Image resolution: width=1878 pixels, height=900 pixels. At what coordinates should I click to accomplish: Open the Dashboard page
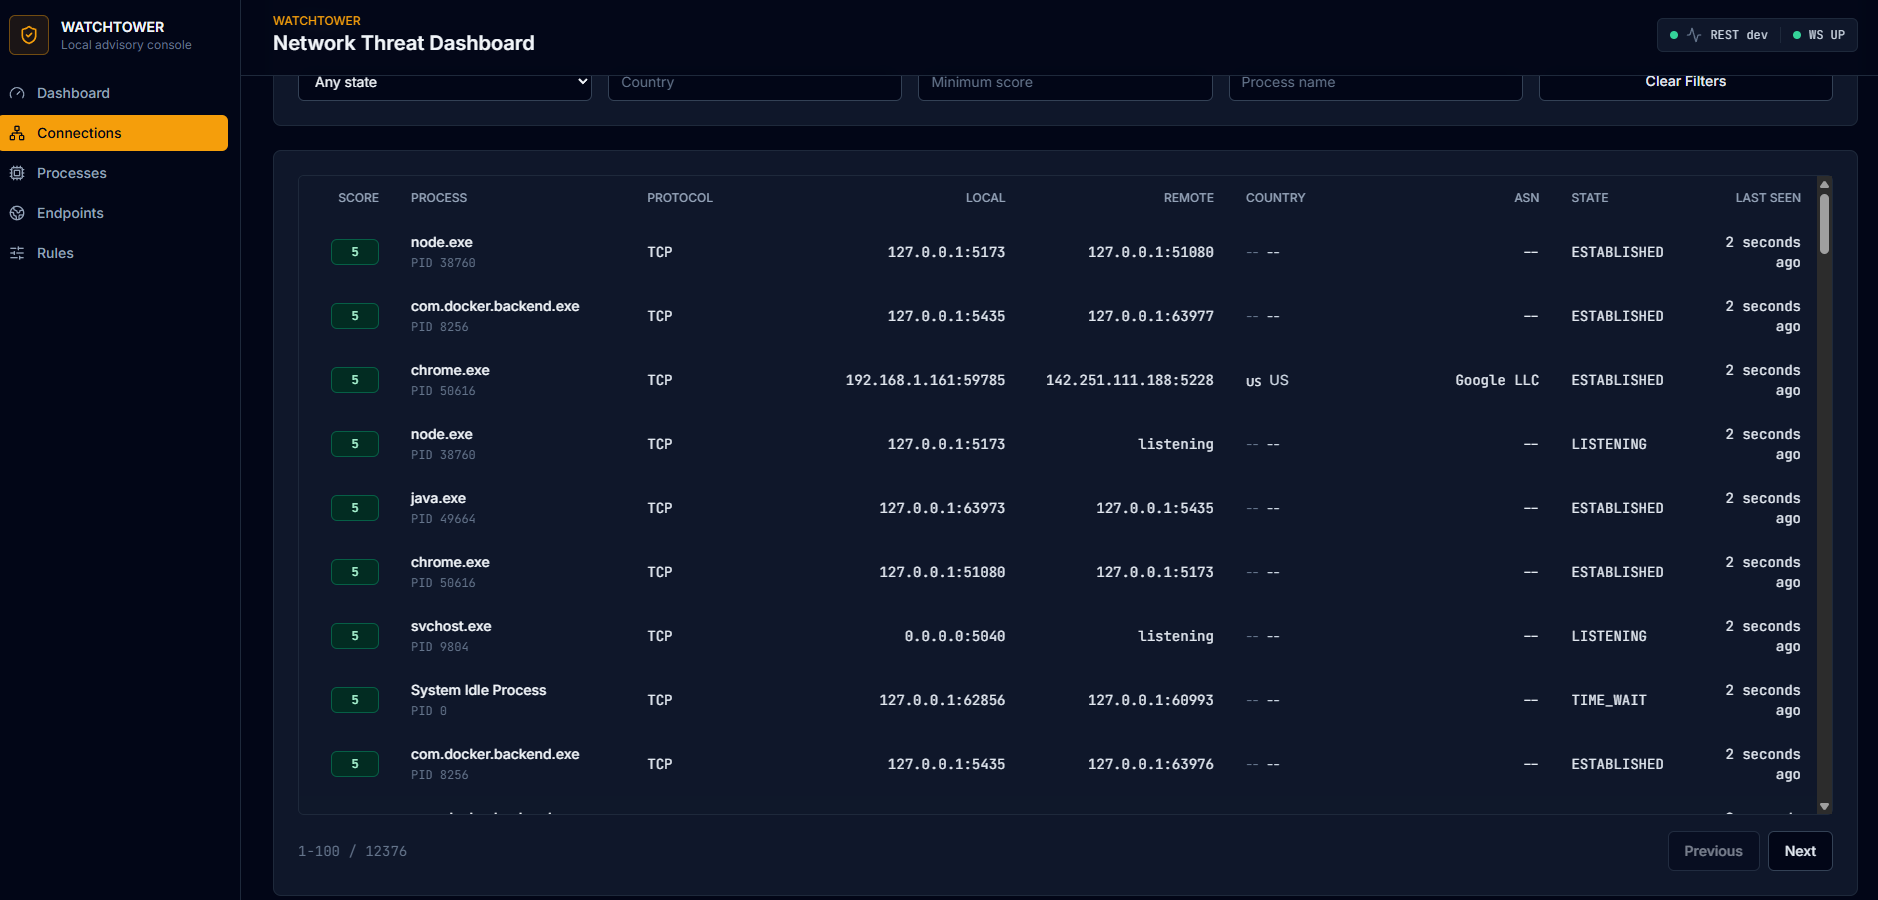coord(114,93)
